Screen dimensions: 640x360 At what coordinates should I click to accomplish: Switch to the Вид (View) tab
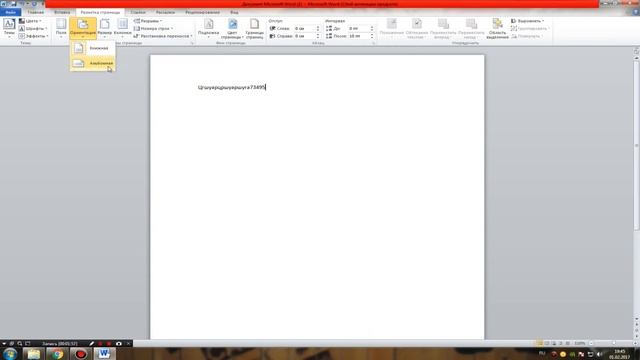234,12
